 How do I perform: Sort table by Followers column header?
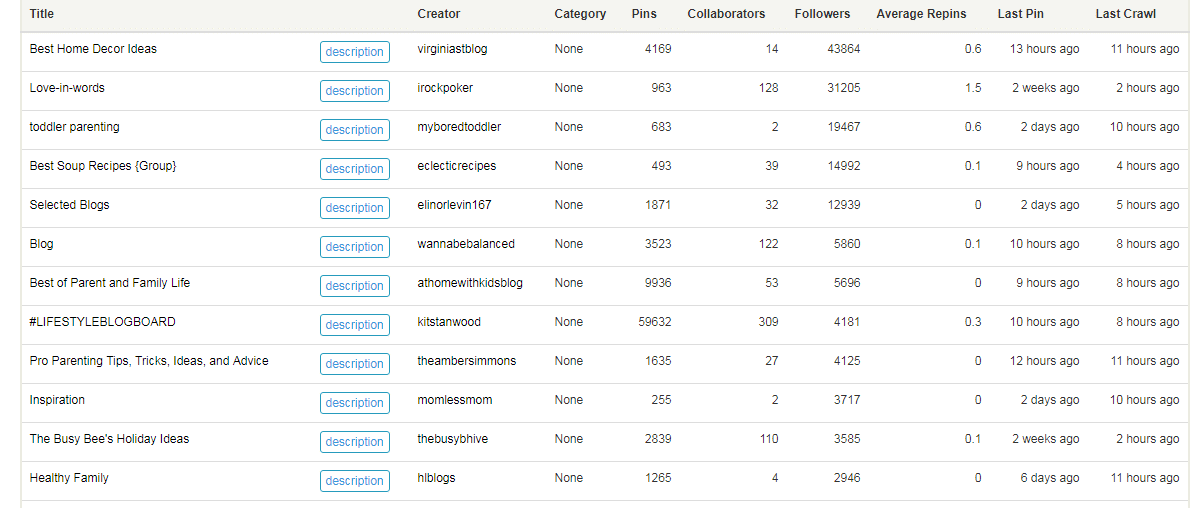point(822,14)
